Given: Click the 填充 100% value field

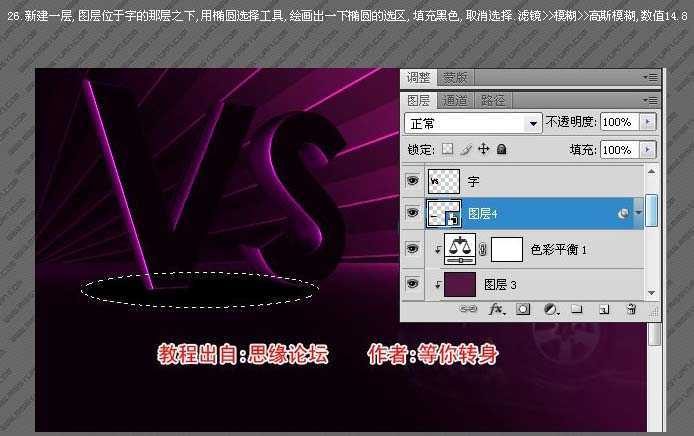Looking at the screenshot, I should pyautogui.click(x=619, y=150).
